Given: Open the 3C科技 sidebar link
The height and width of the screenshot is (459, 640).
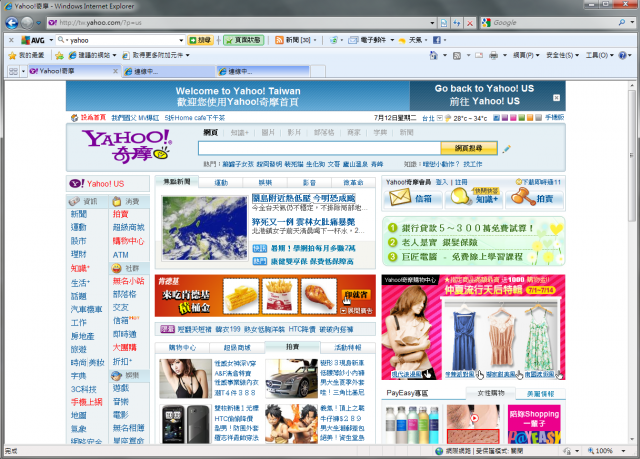Looking at the screenshot, I should coord(84,389).
